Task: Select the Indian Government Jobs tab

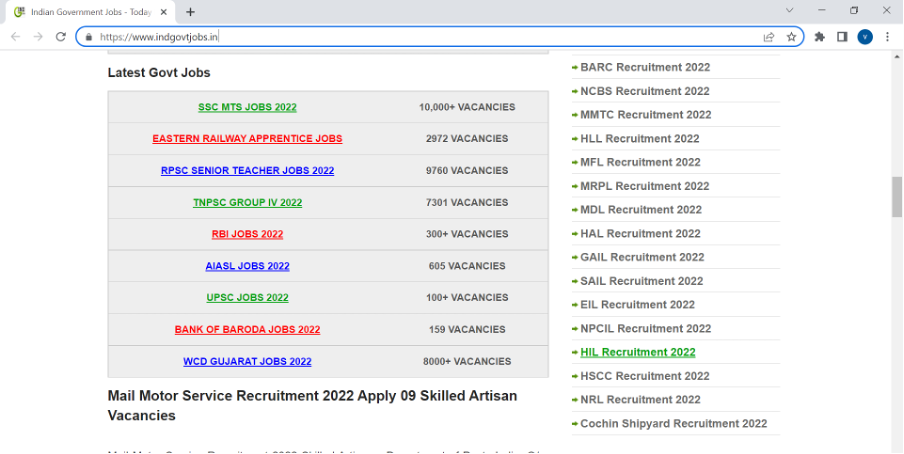Action: [x=85, y=11]
